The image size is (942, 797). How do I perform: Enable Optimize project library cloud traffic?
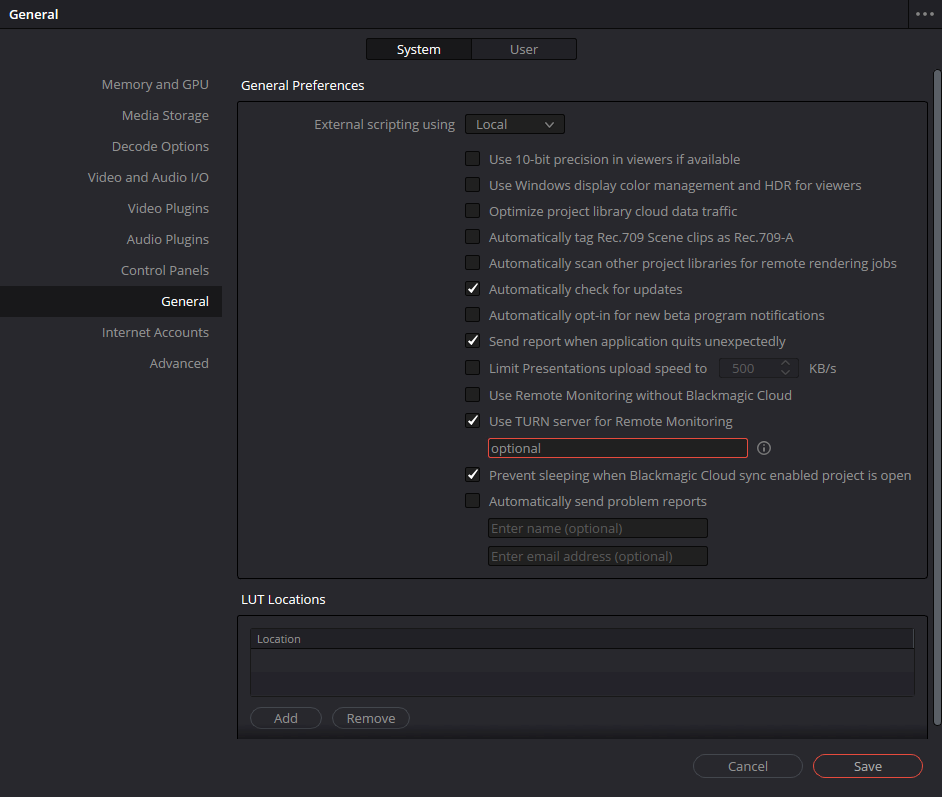coord(473,210)
